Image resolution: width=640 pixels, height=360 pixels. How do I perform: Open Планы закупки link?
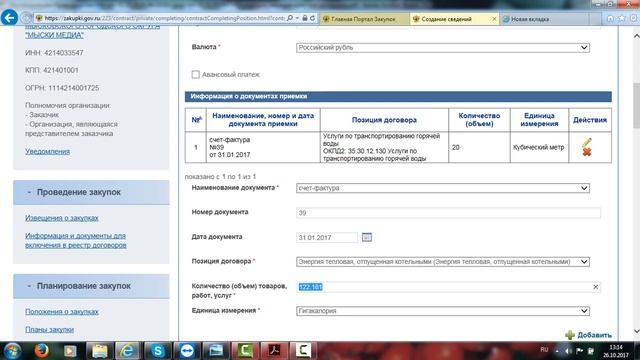[49, 329]
